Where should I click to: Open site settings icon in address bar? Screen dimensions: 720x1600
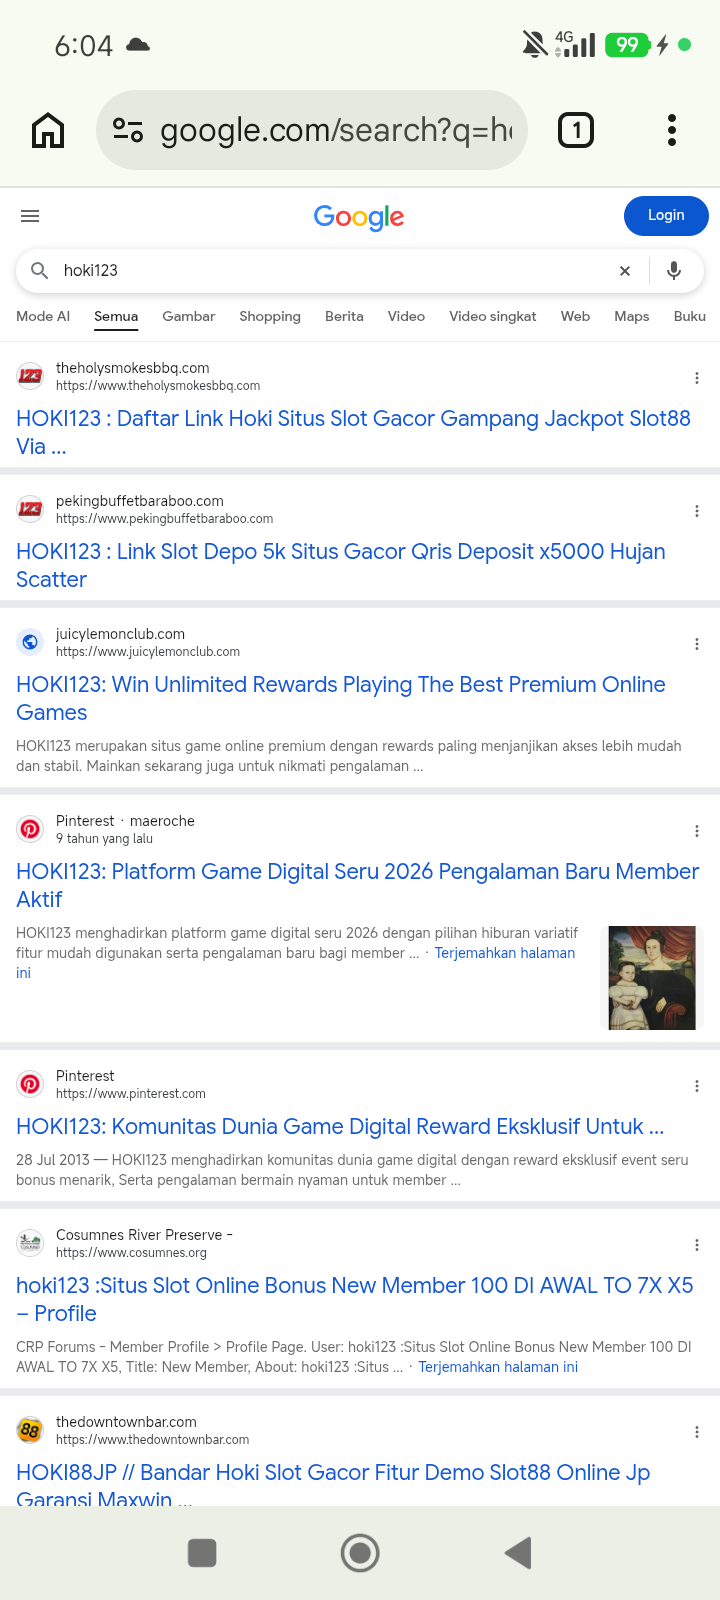(x=128, y=130)
